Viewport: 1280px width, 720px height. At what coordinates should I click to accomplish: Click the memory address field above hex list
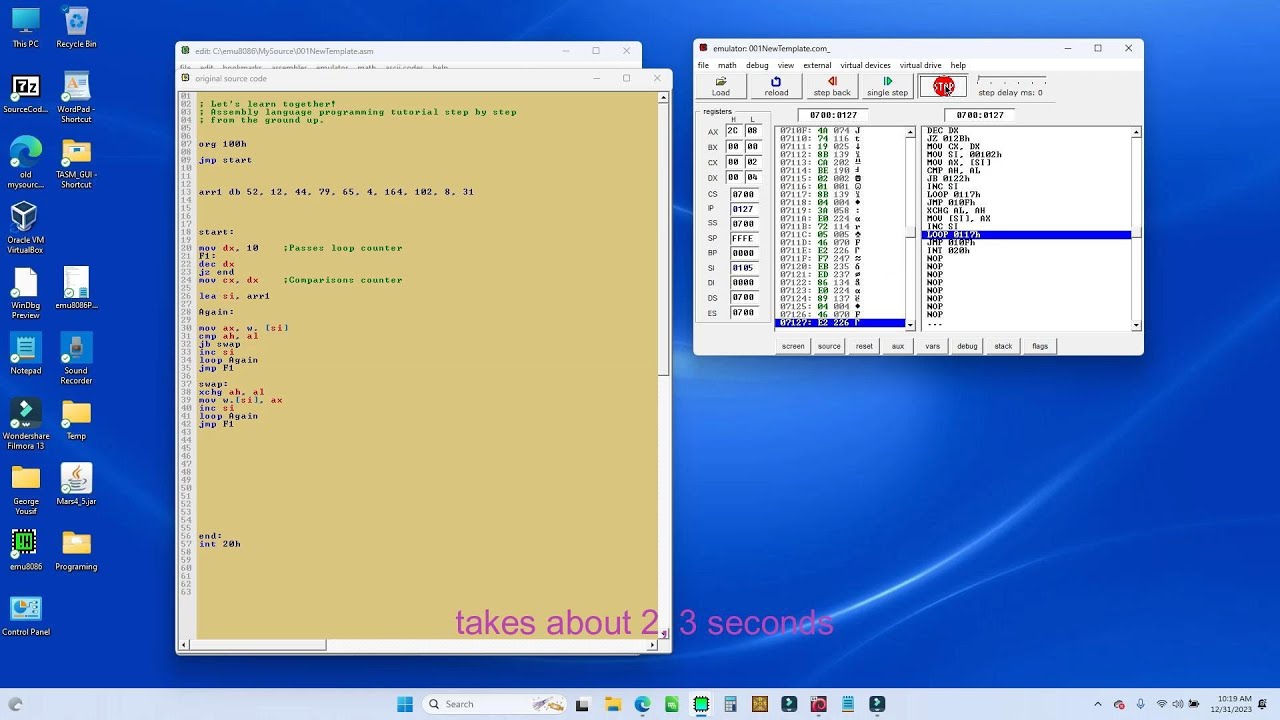pyautogui.click(x=833, y=115)
